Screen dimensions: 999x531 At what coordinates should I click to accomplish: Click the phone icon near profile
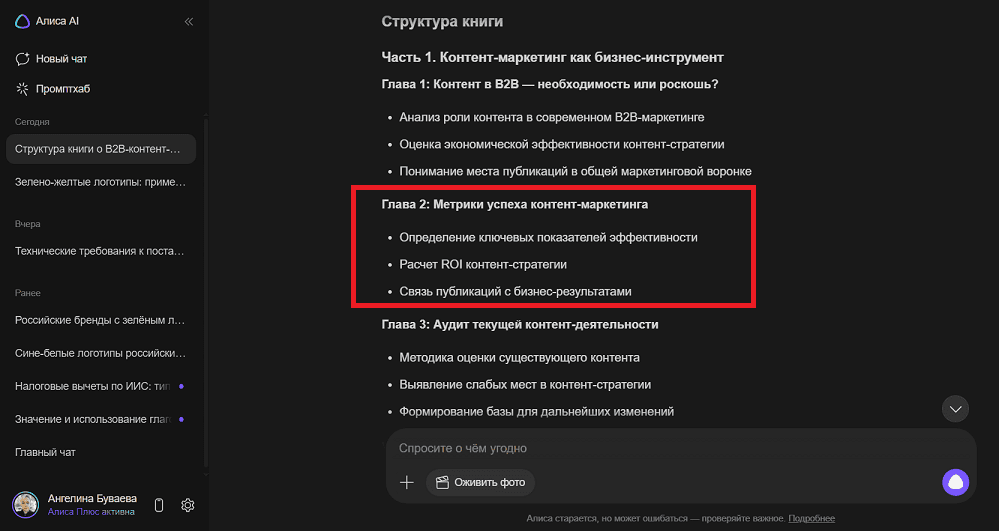[159, 505]
